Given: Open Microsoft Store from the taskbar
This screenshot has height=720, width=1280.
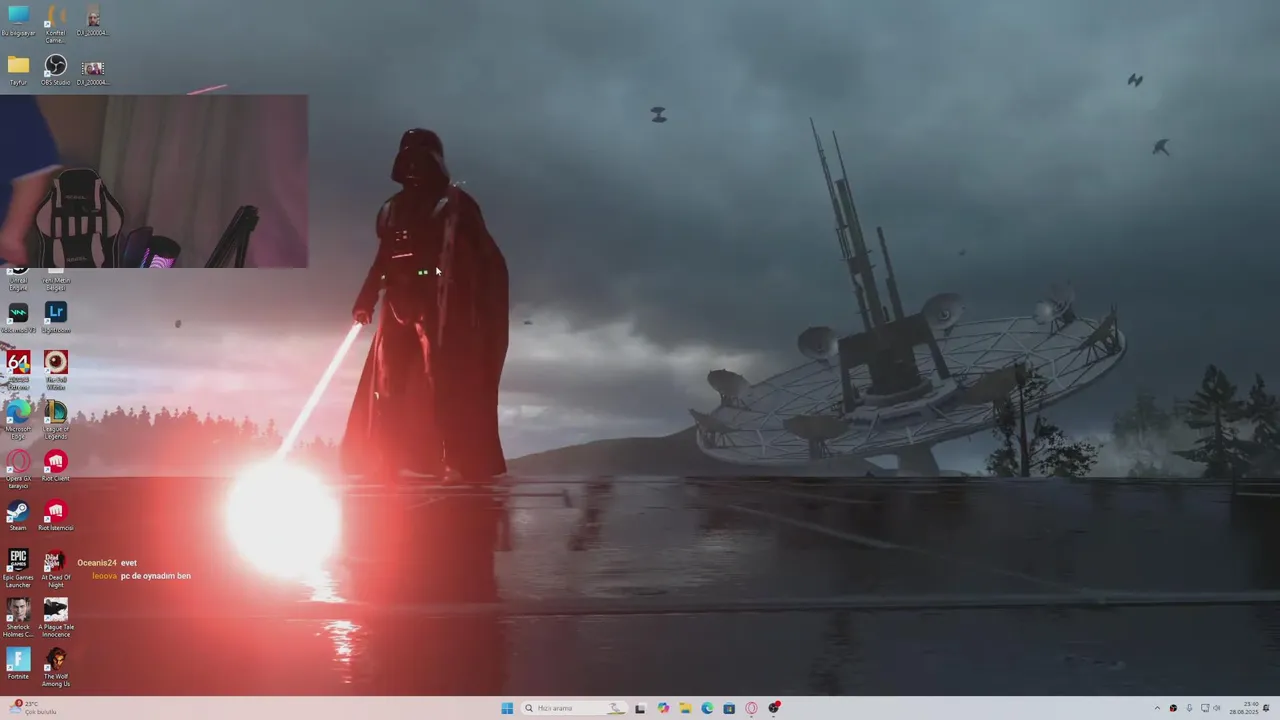Looking at the screenshot, I should (729, 708).
